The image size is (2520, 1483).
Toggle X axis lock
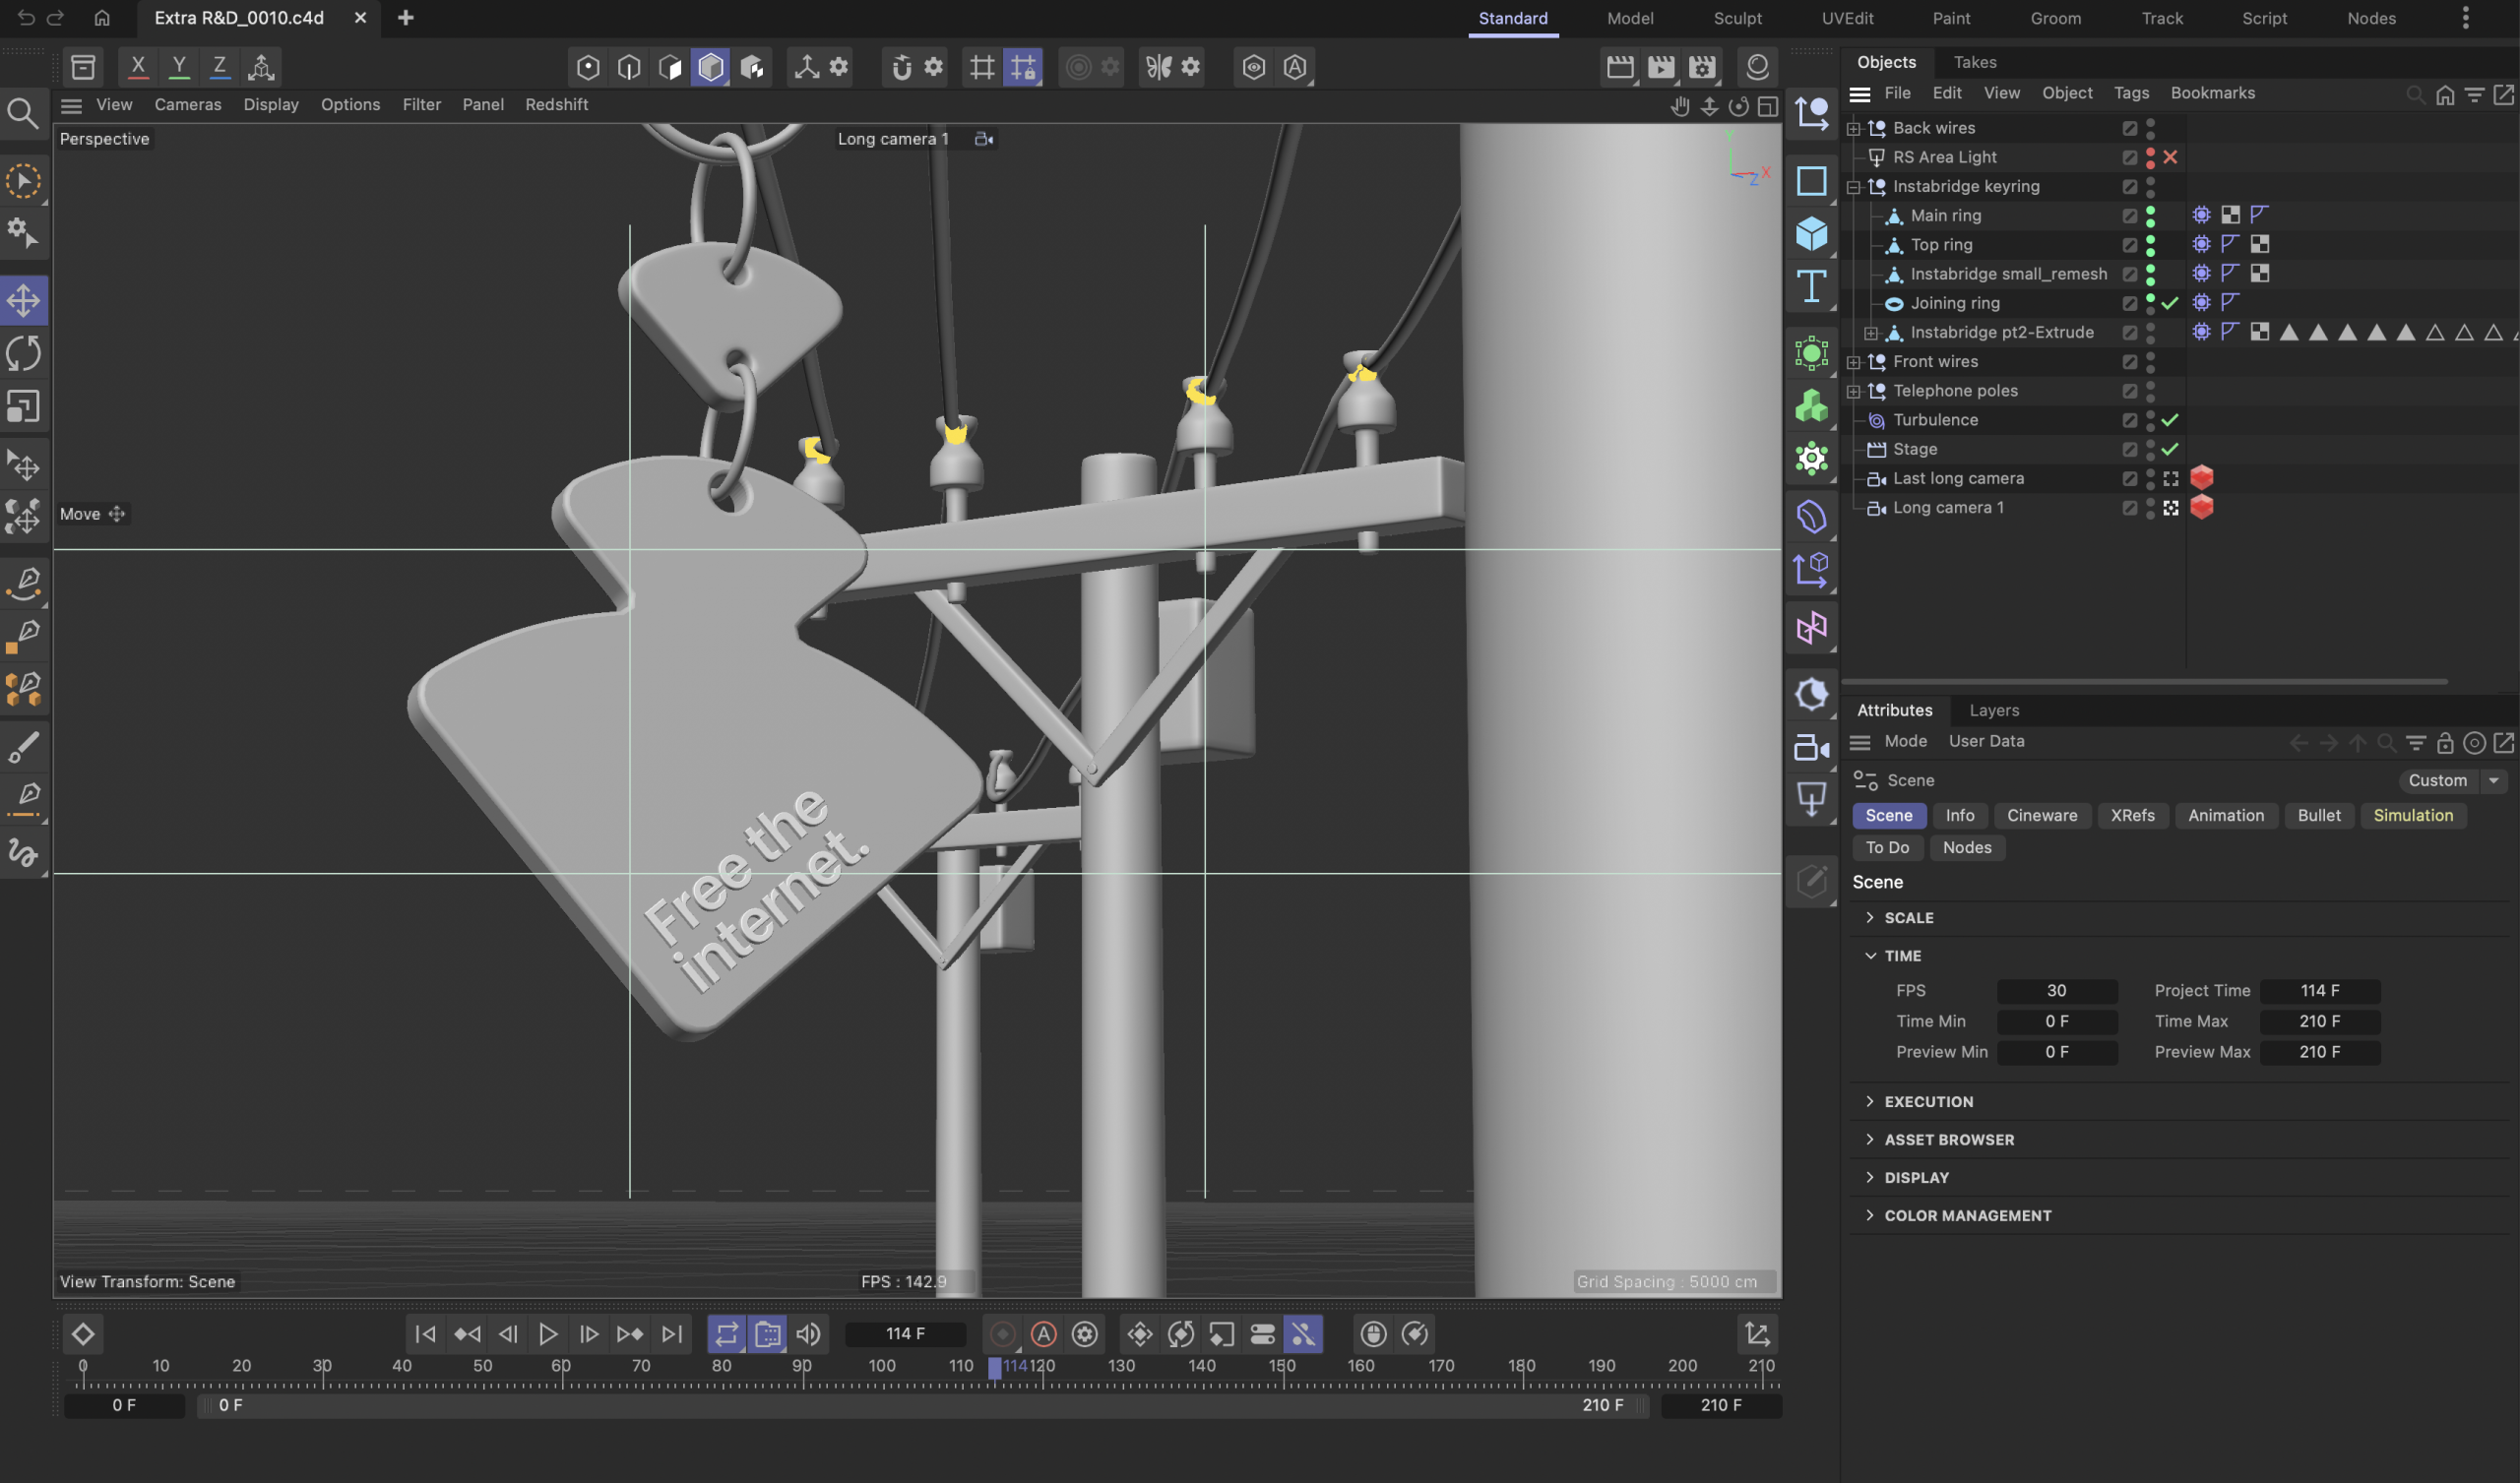pos(138,67)
